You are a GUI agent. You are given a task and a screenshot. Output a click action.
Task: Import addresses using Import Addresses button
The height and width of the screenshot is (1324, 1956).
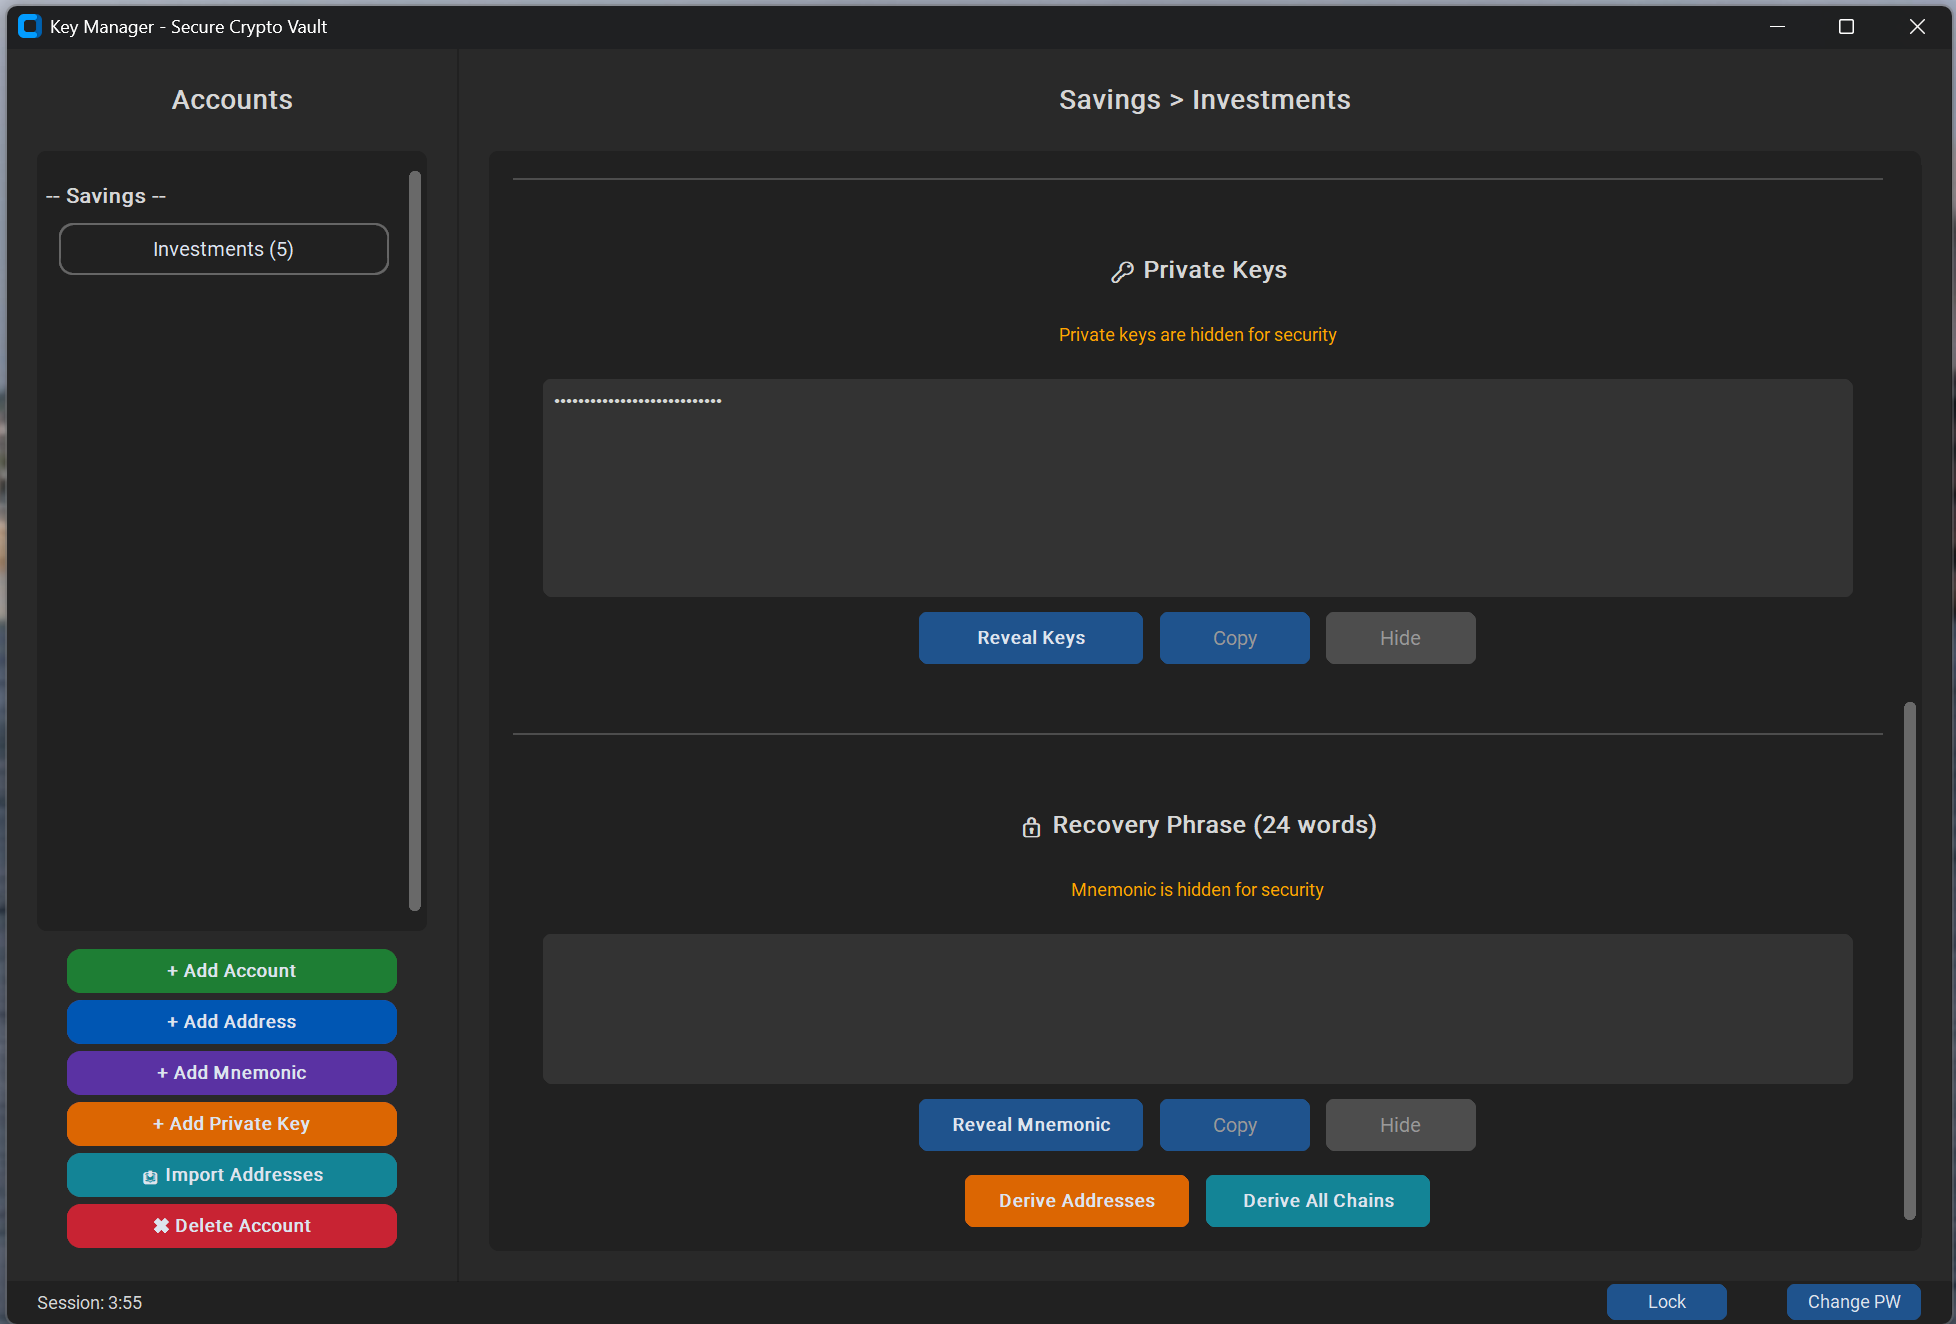(232, 1175)
